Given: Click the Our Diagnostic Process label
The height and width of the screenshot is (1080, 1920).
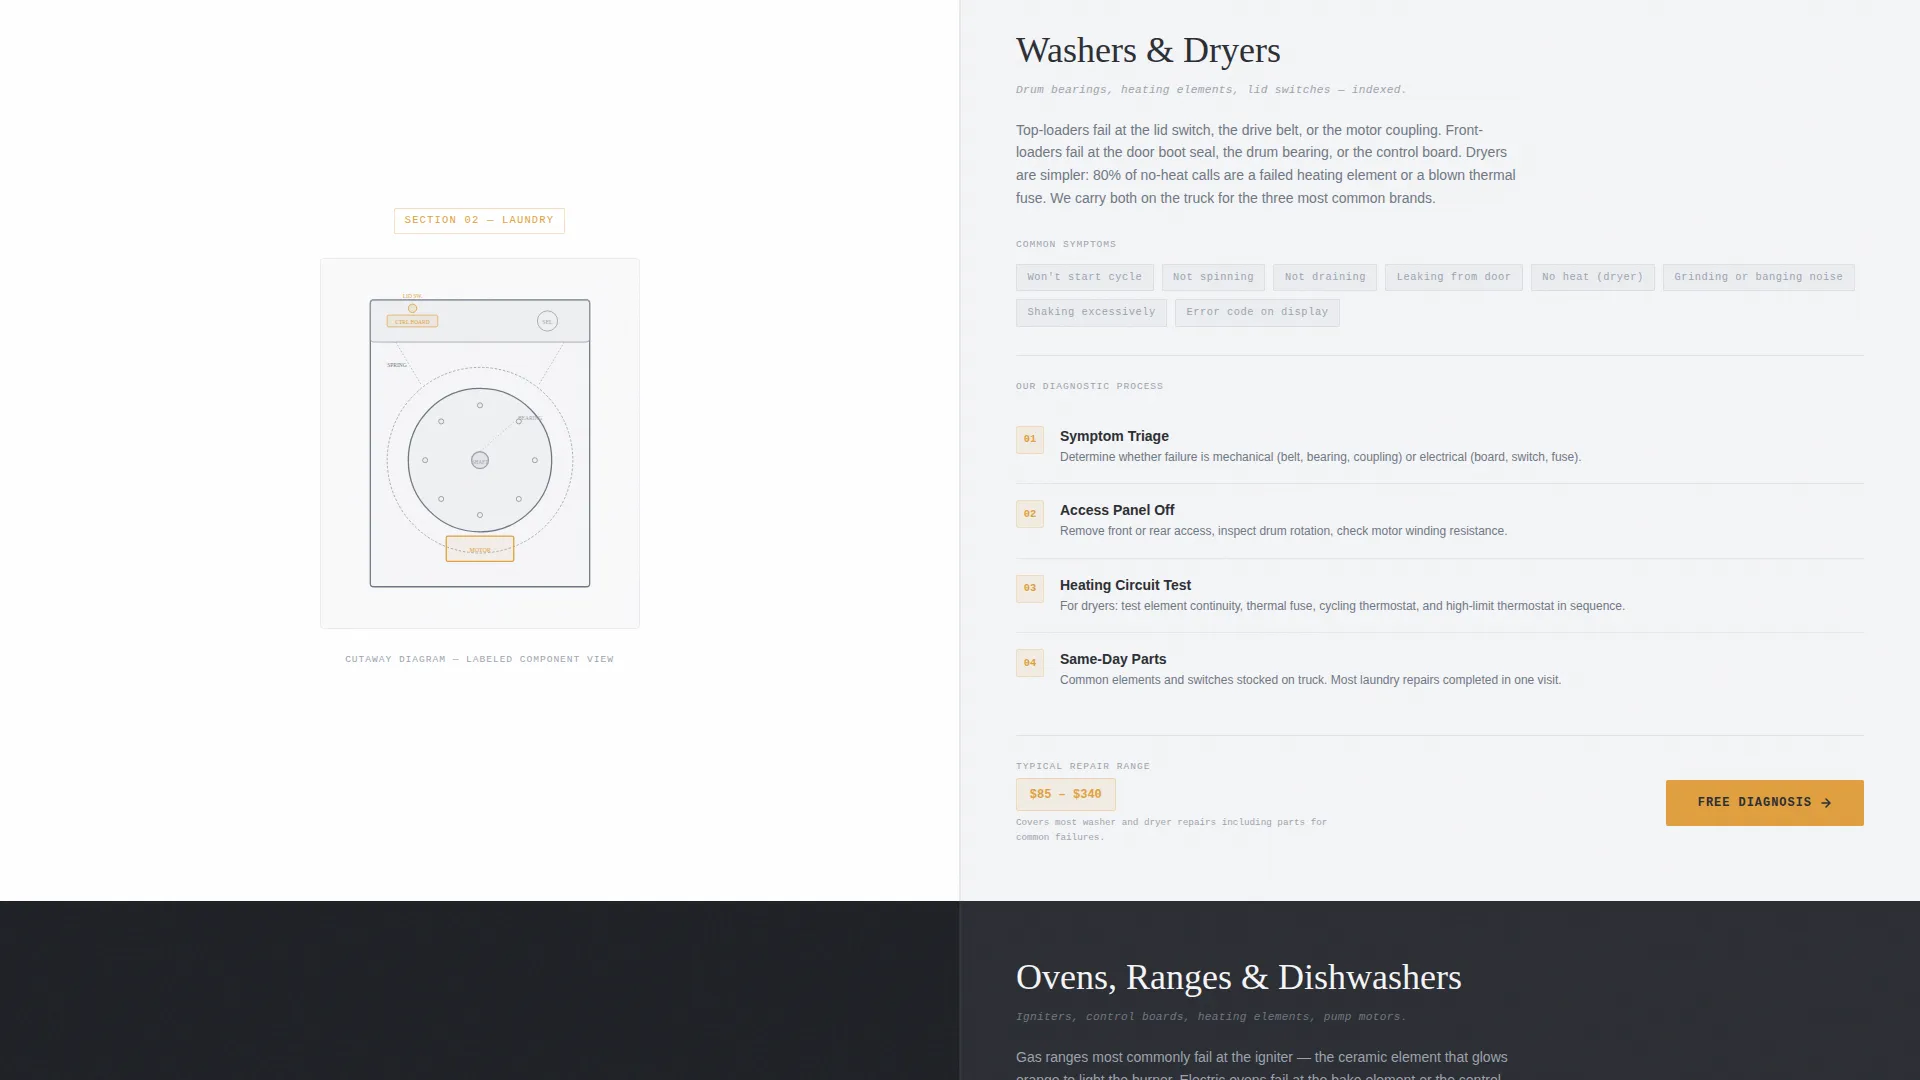Looking at the screenshot, I should [x=1089, y=386].
